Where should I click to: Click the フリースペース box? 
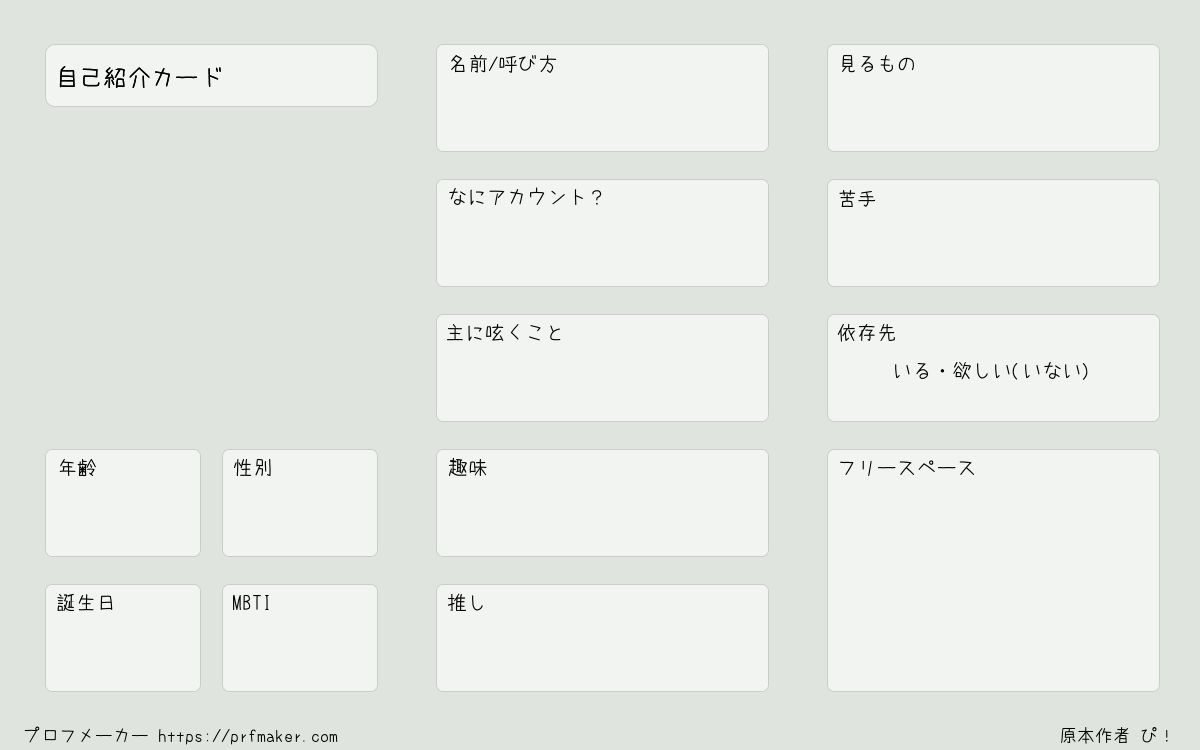coord(993,570)
